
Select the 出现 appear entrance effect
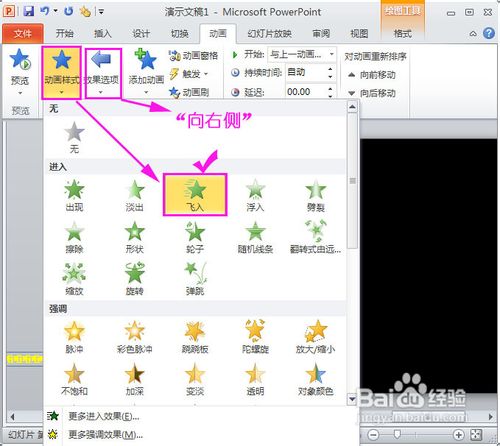click(74, 195)
